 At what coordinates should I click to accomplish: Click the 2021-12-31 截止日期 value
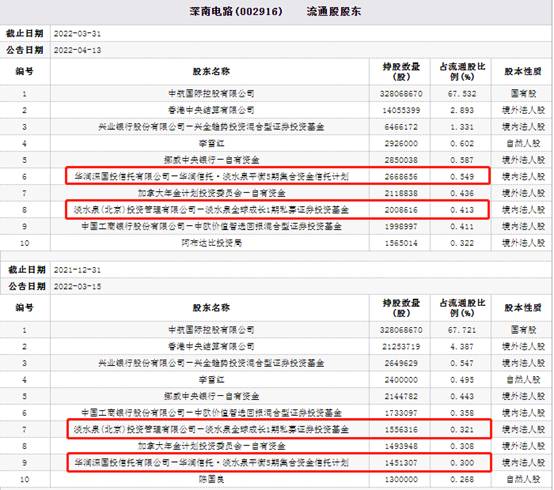click(77, 270)
